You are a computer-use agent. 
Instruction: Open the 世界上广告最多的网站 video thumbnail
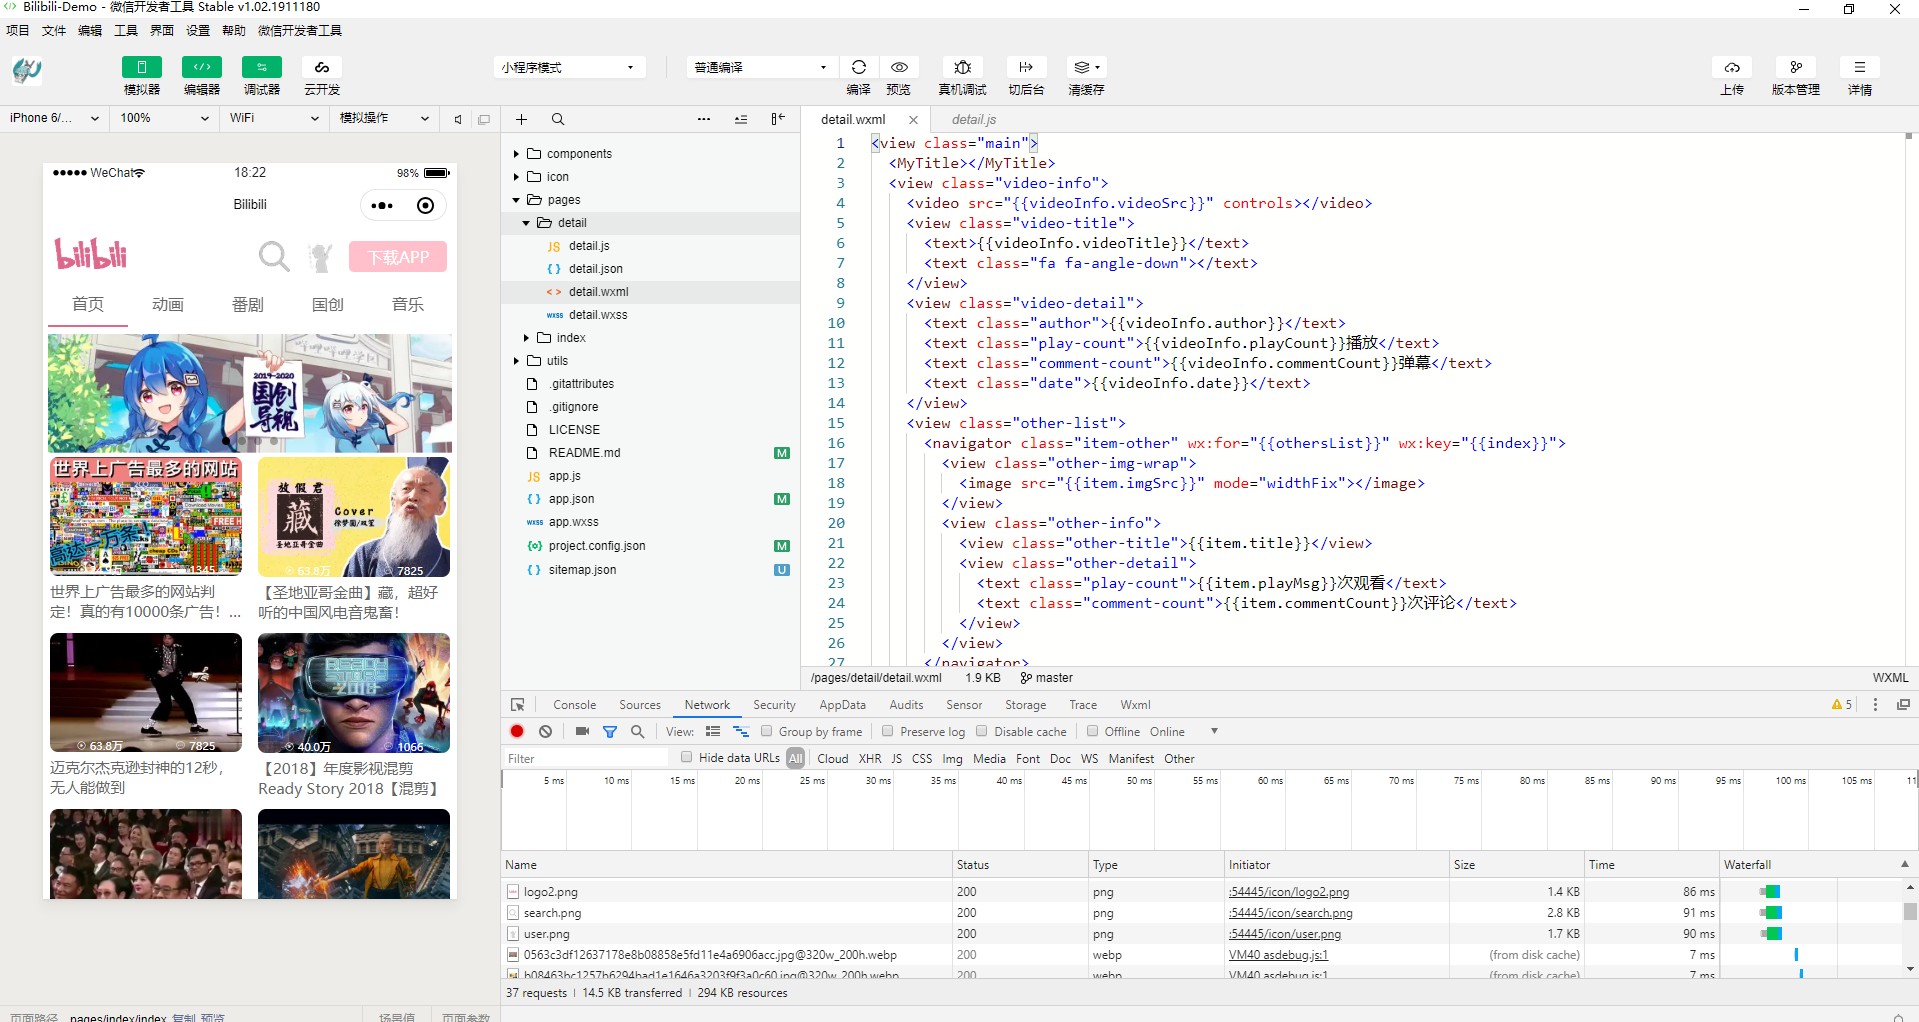pyautogui.click(x=146, y=516)
